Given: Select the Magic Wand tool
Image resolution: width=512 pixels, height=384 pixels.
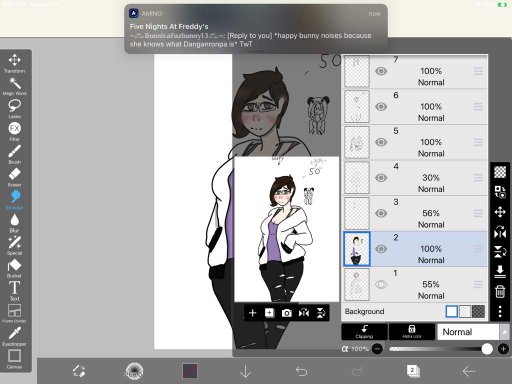Looking at the screenshot, I should [14, 86].
